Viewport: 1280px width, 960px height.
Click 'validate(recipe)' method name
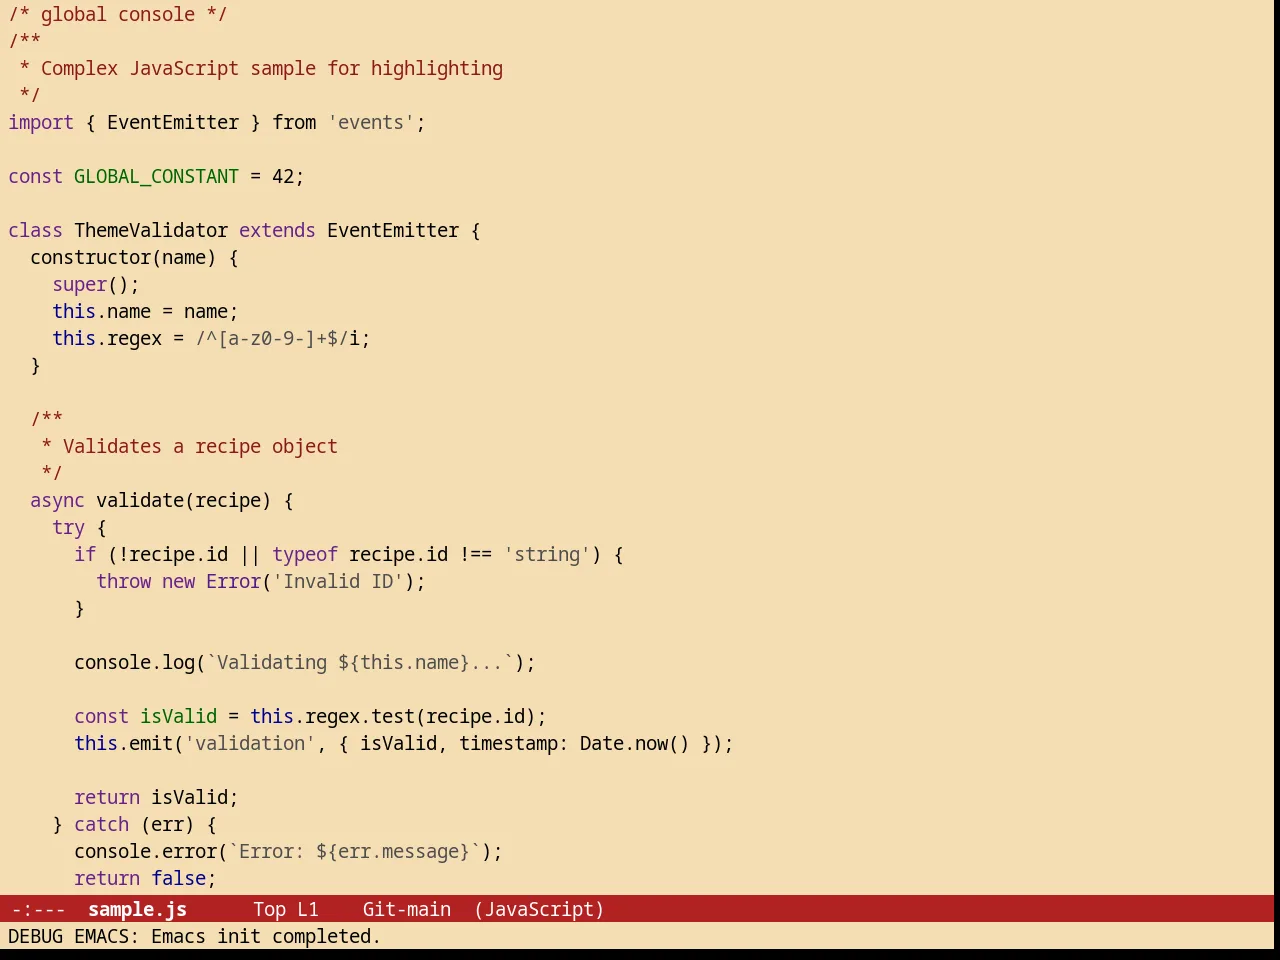[183, 500]
